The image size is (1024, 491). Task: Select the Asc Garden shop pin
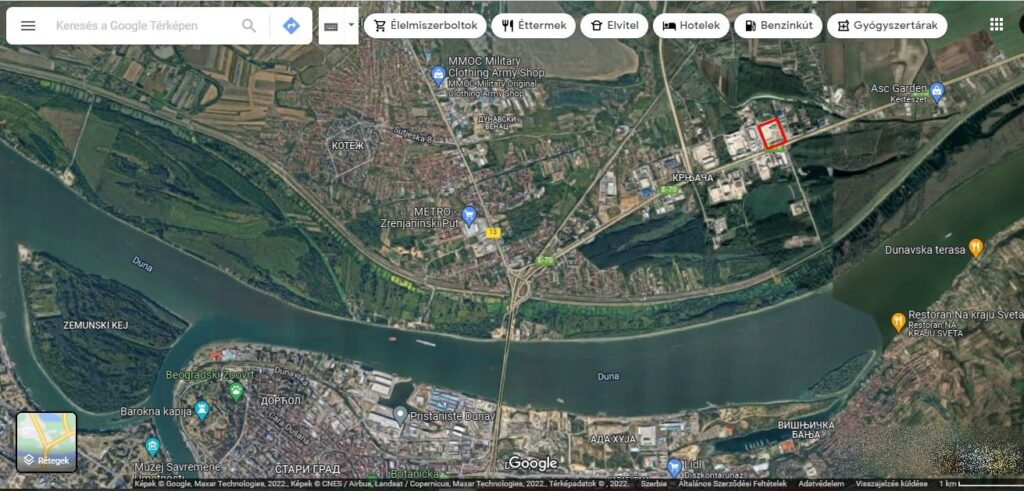tap(937, 92)
